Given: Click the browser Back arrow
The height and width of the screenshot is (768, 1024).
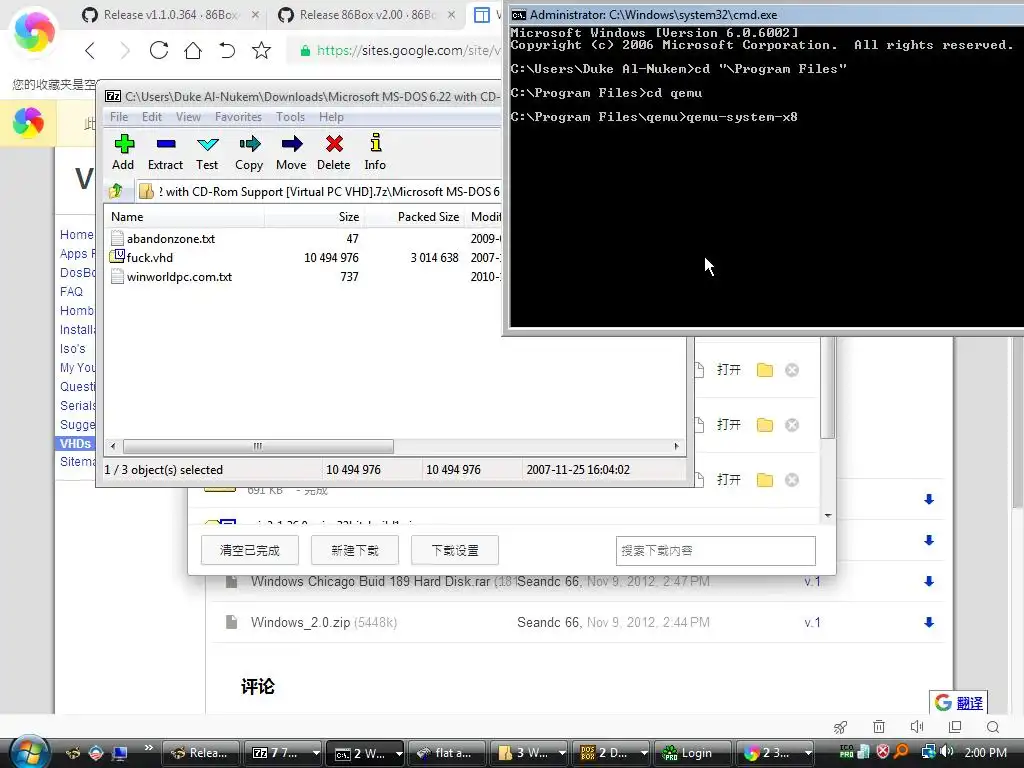Looking at the screenshot, I should tap(90, 50).
